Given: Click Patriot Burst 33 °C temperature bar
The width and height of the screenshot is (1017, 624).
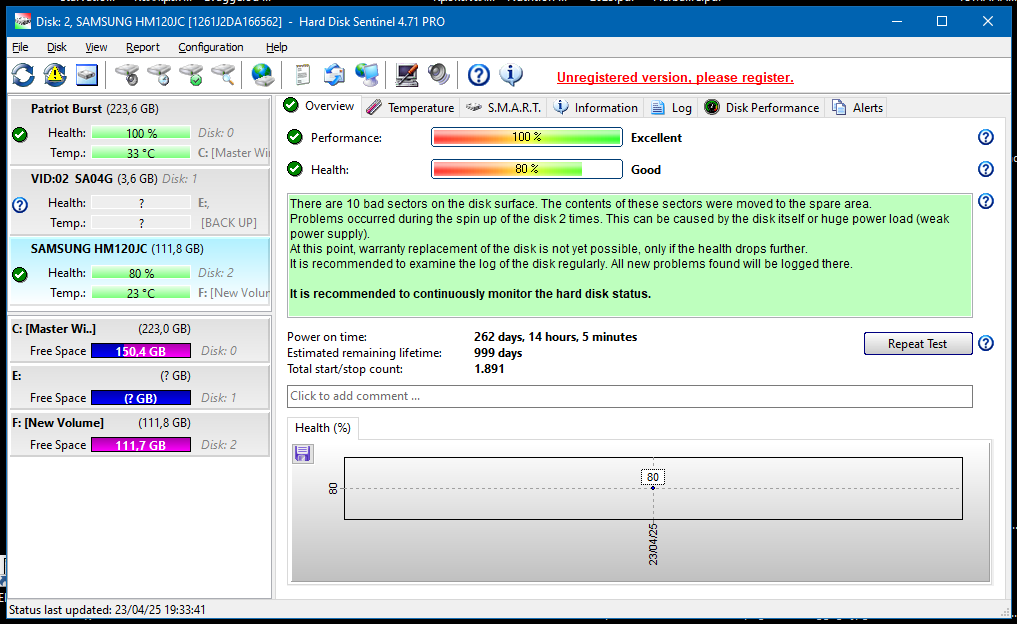Looking at the screenshot, I should (141, 153).
